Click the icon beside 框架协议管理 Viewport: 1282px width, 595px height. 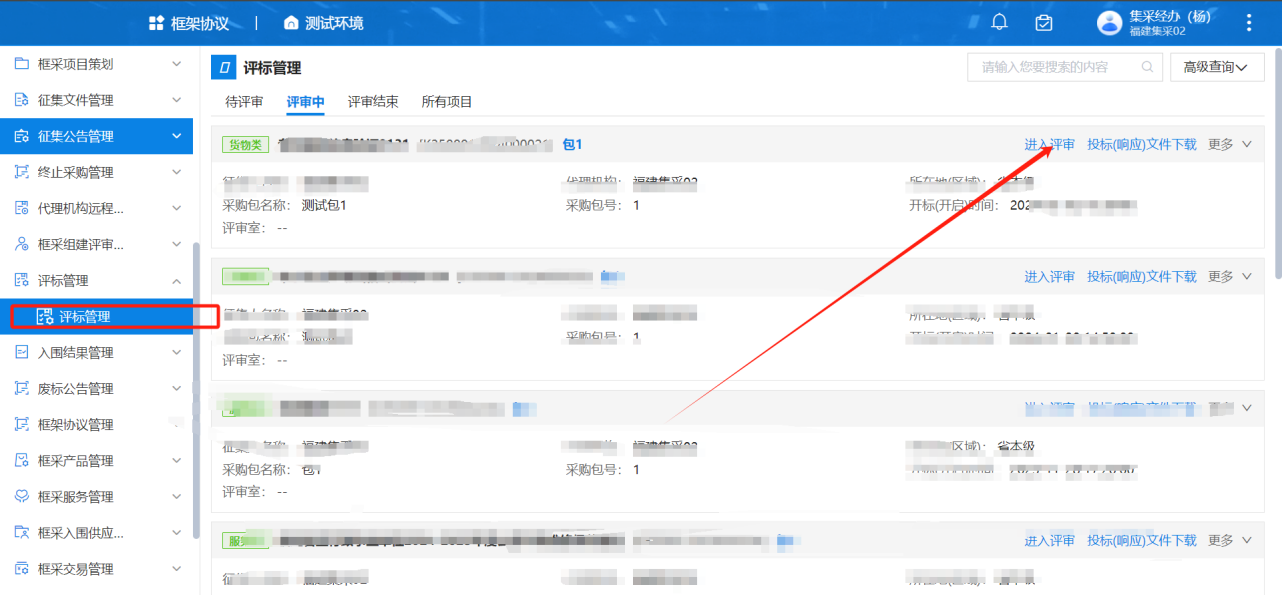(x=22, y=424)
